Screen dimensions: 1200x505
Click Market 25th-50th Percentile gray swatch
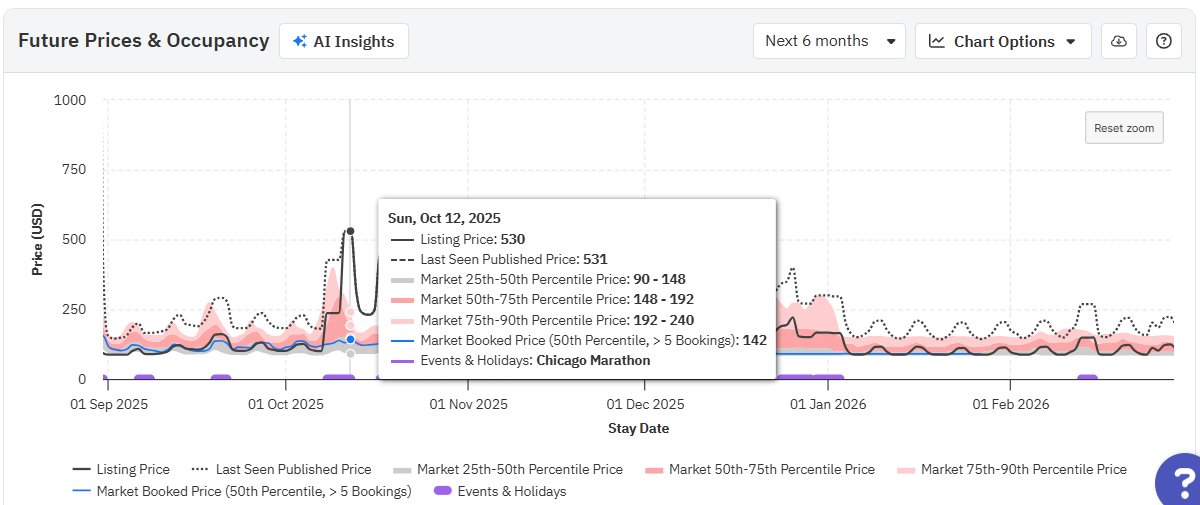[402, 469]
